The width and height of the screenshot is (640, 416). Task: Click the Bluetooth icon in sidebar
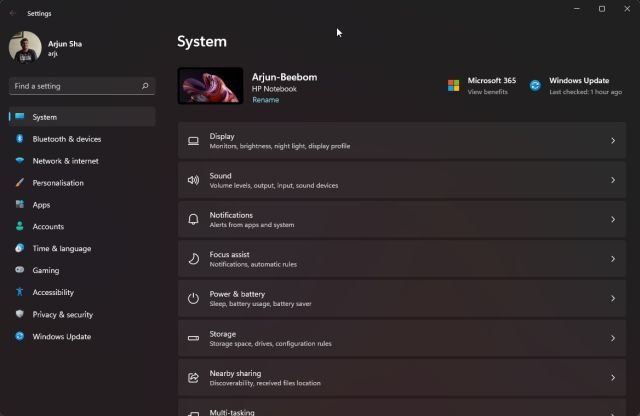pyautogui.click(x=20, y=139)
